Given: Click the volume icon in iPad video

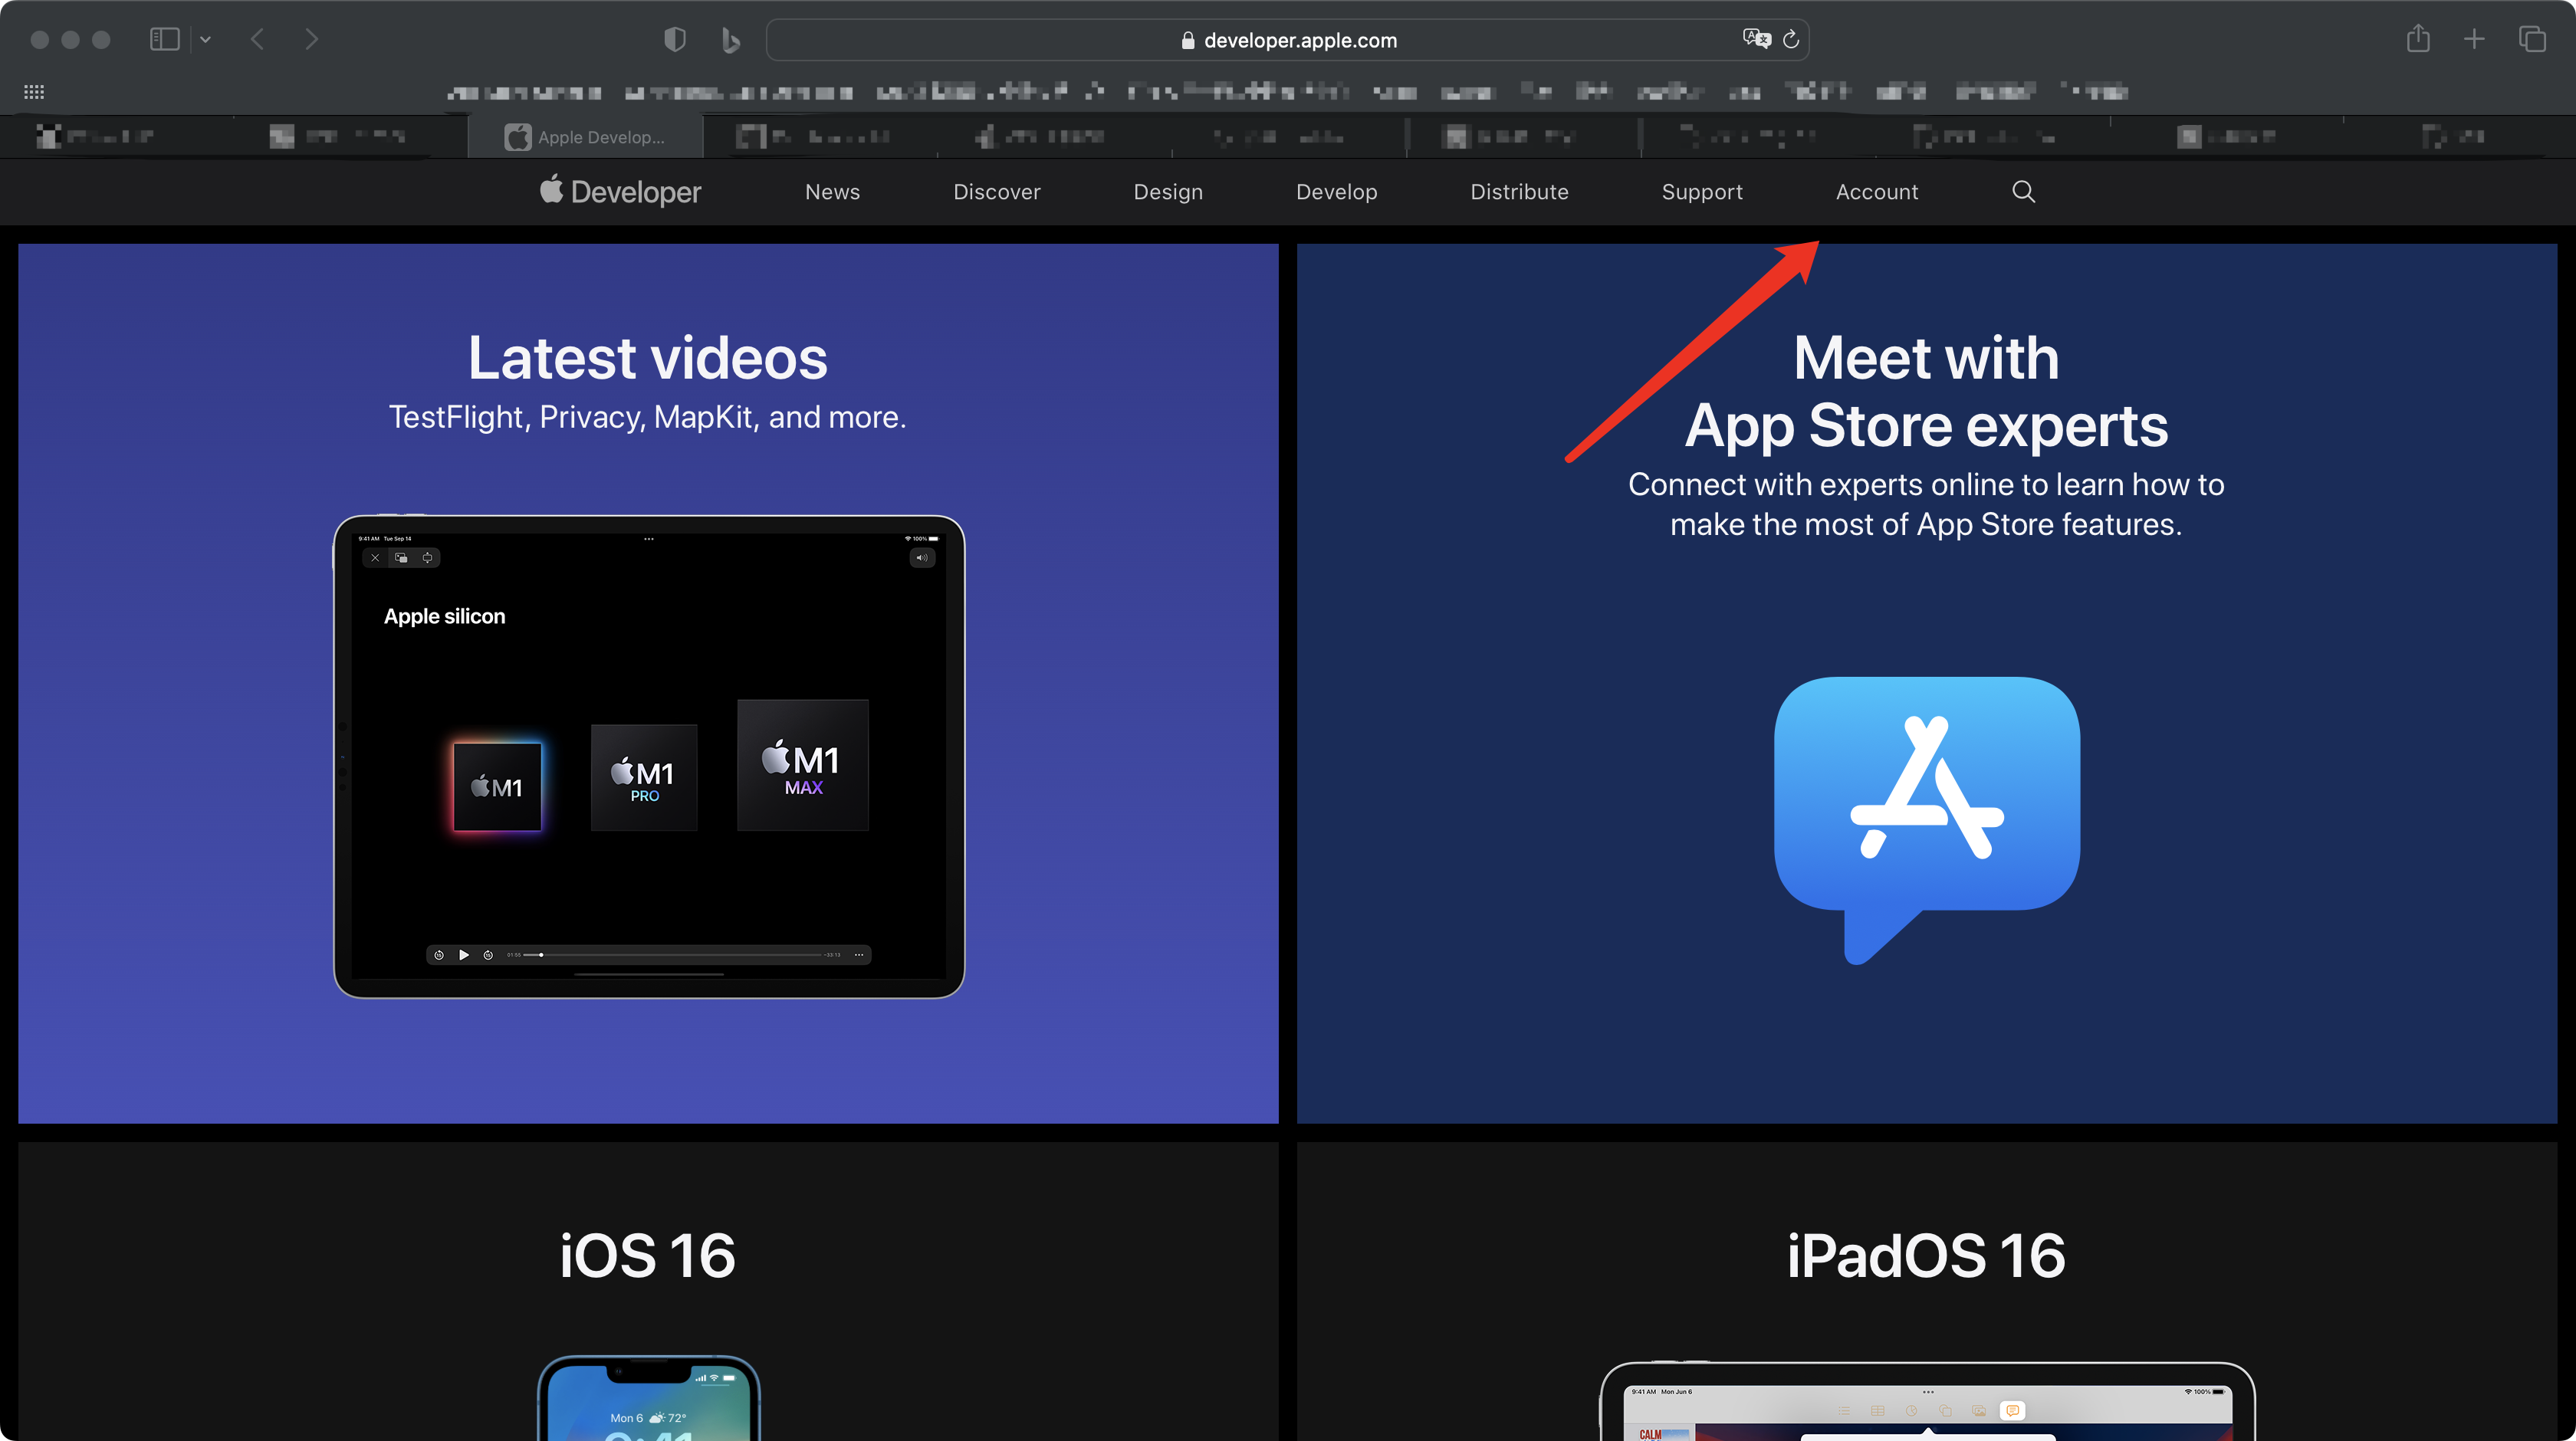Looking at the screenshot, I should click(922, 558).
